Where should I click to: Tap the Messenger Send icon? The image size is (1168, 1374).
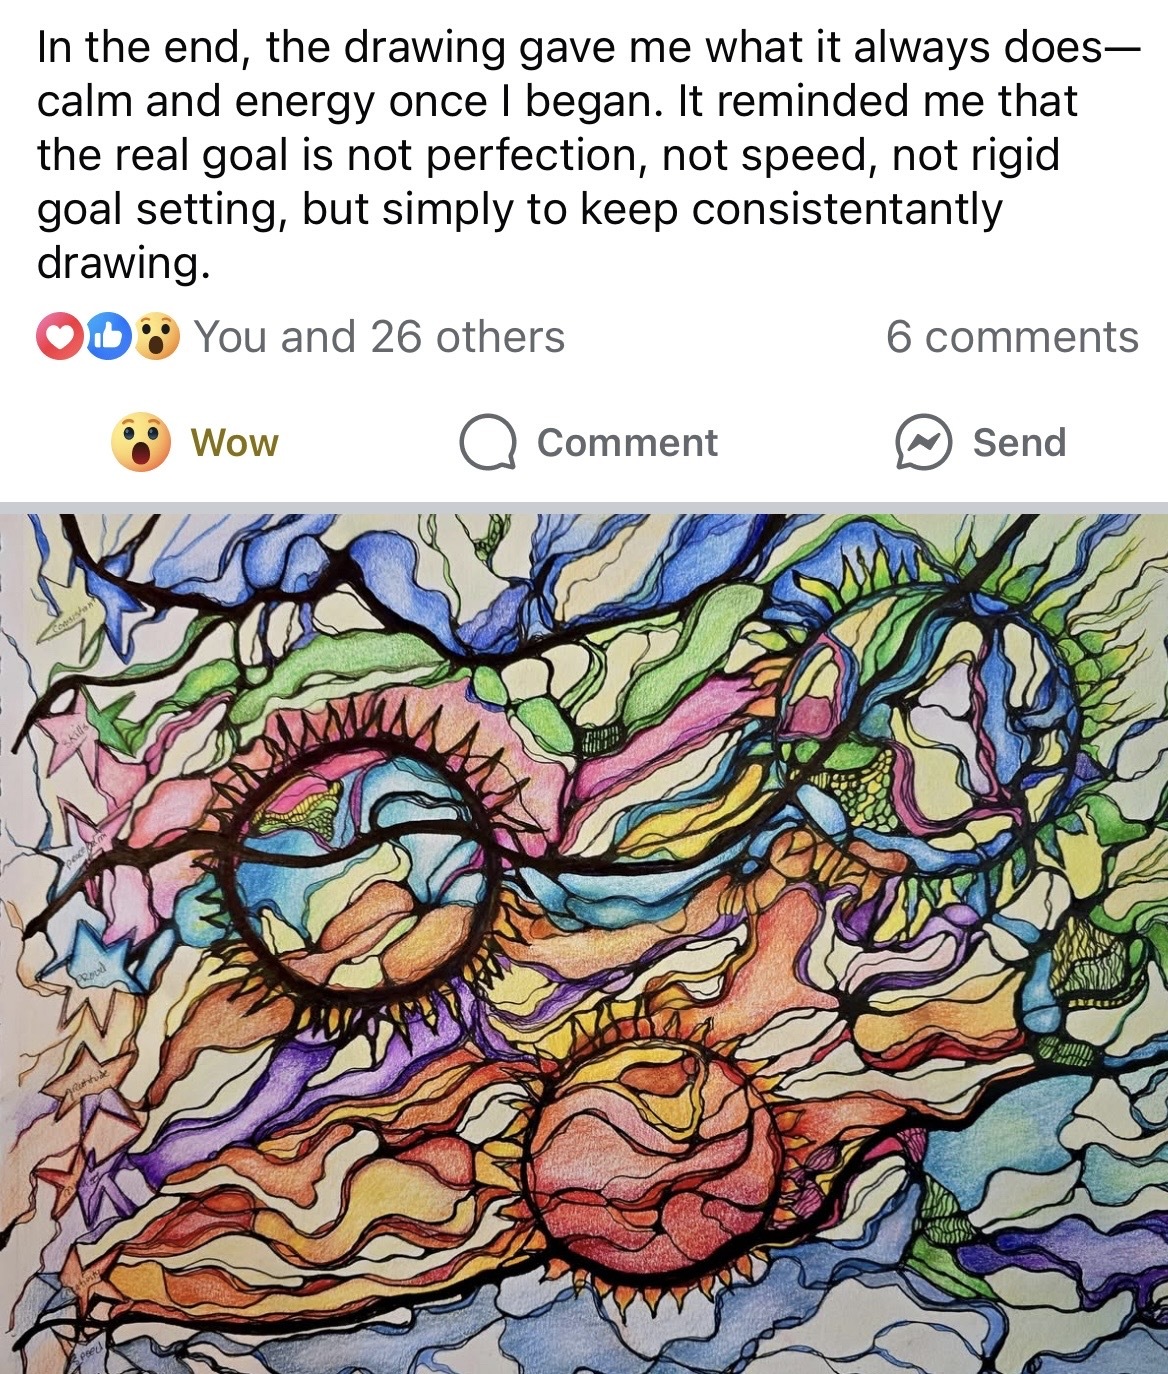pos(922,442)
